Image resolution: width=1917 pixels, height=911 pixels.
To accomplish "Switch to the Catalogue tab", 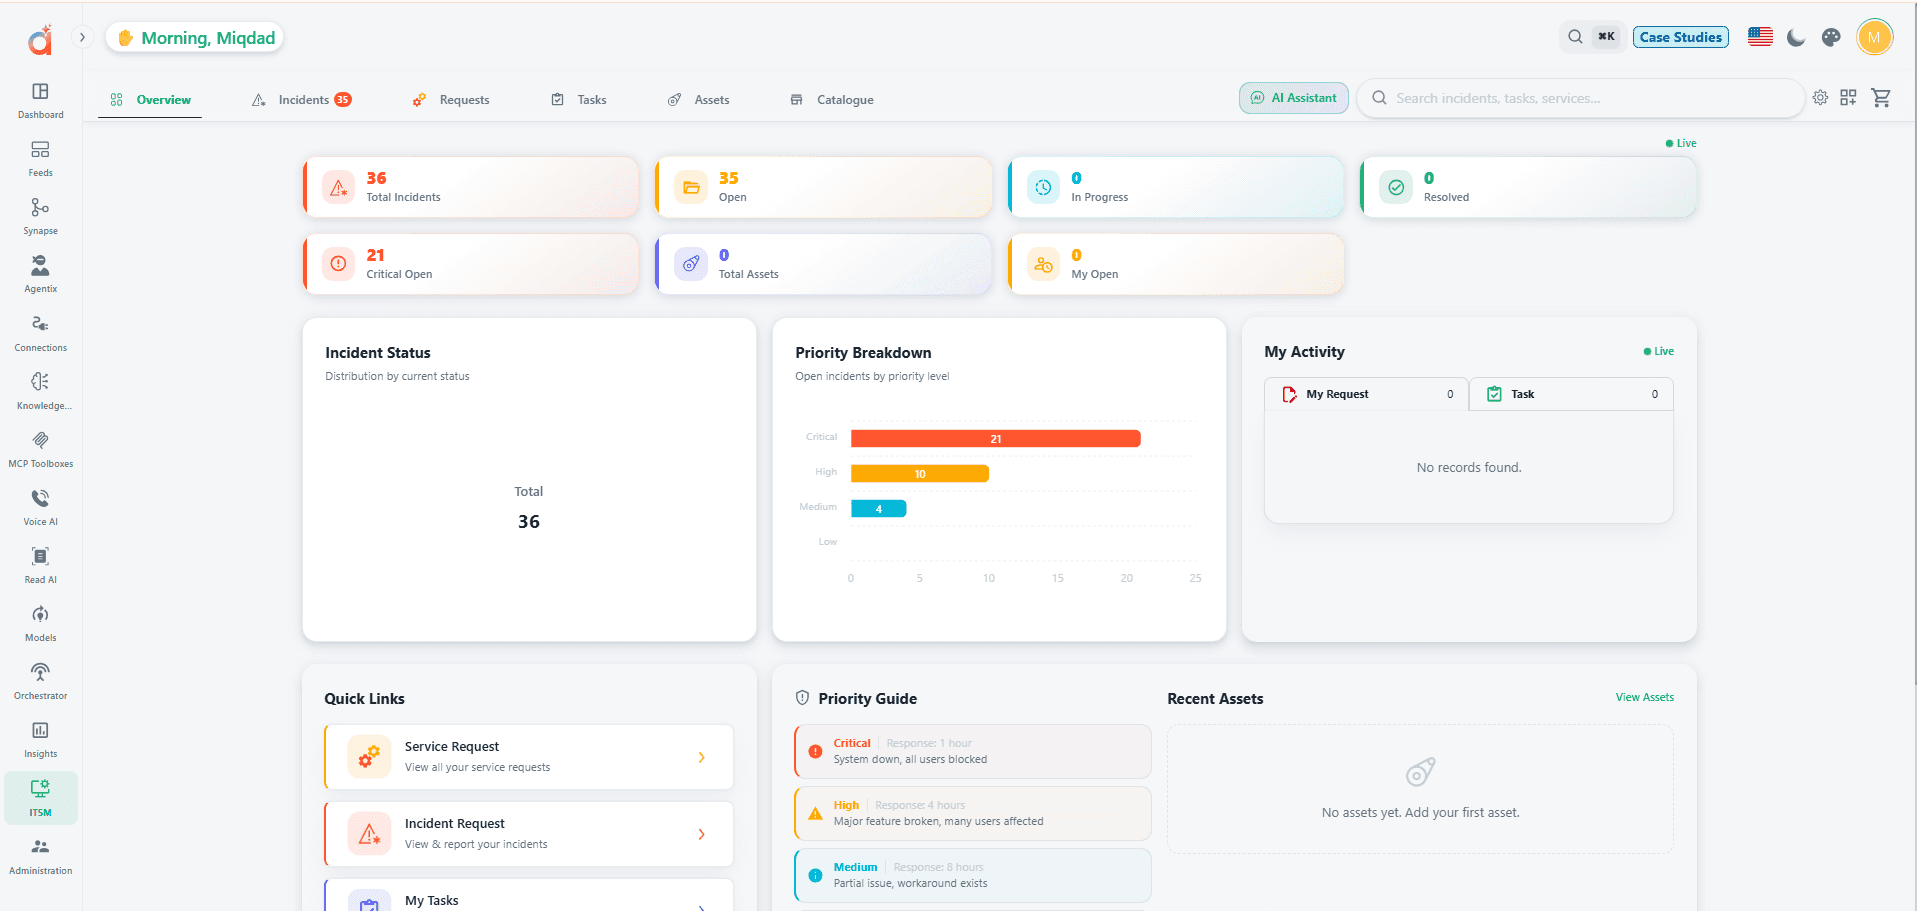I will coord(832,100).
